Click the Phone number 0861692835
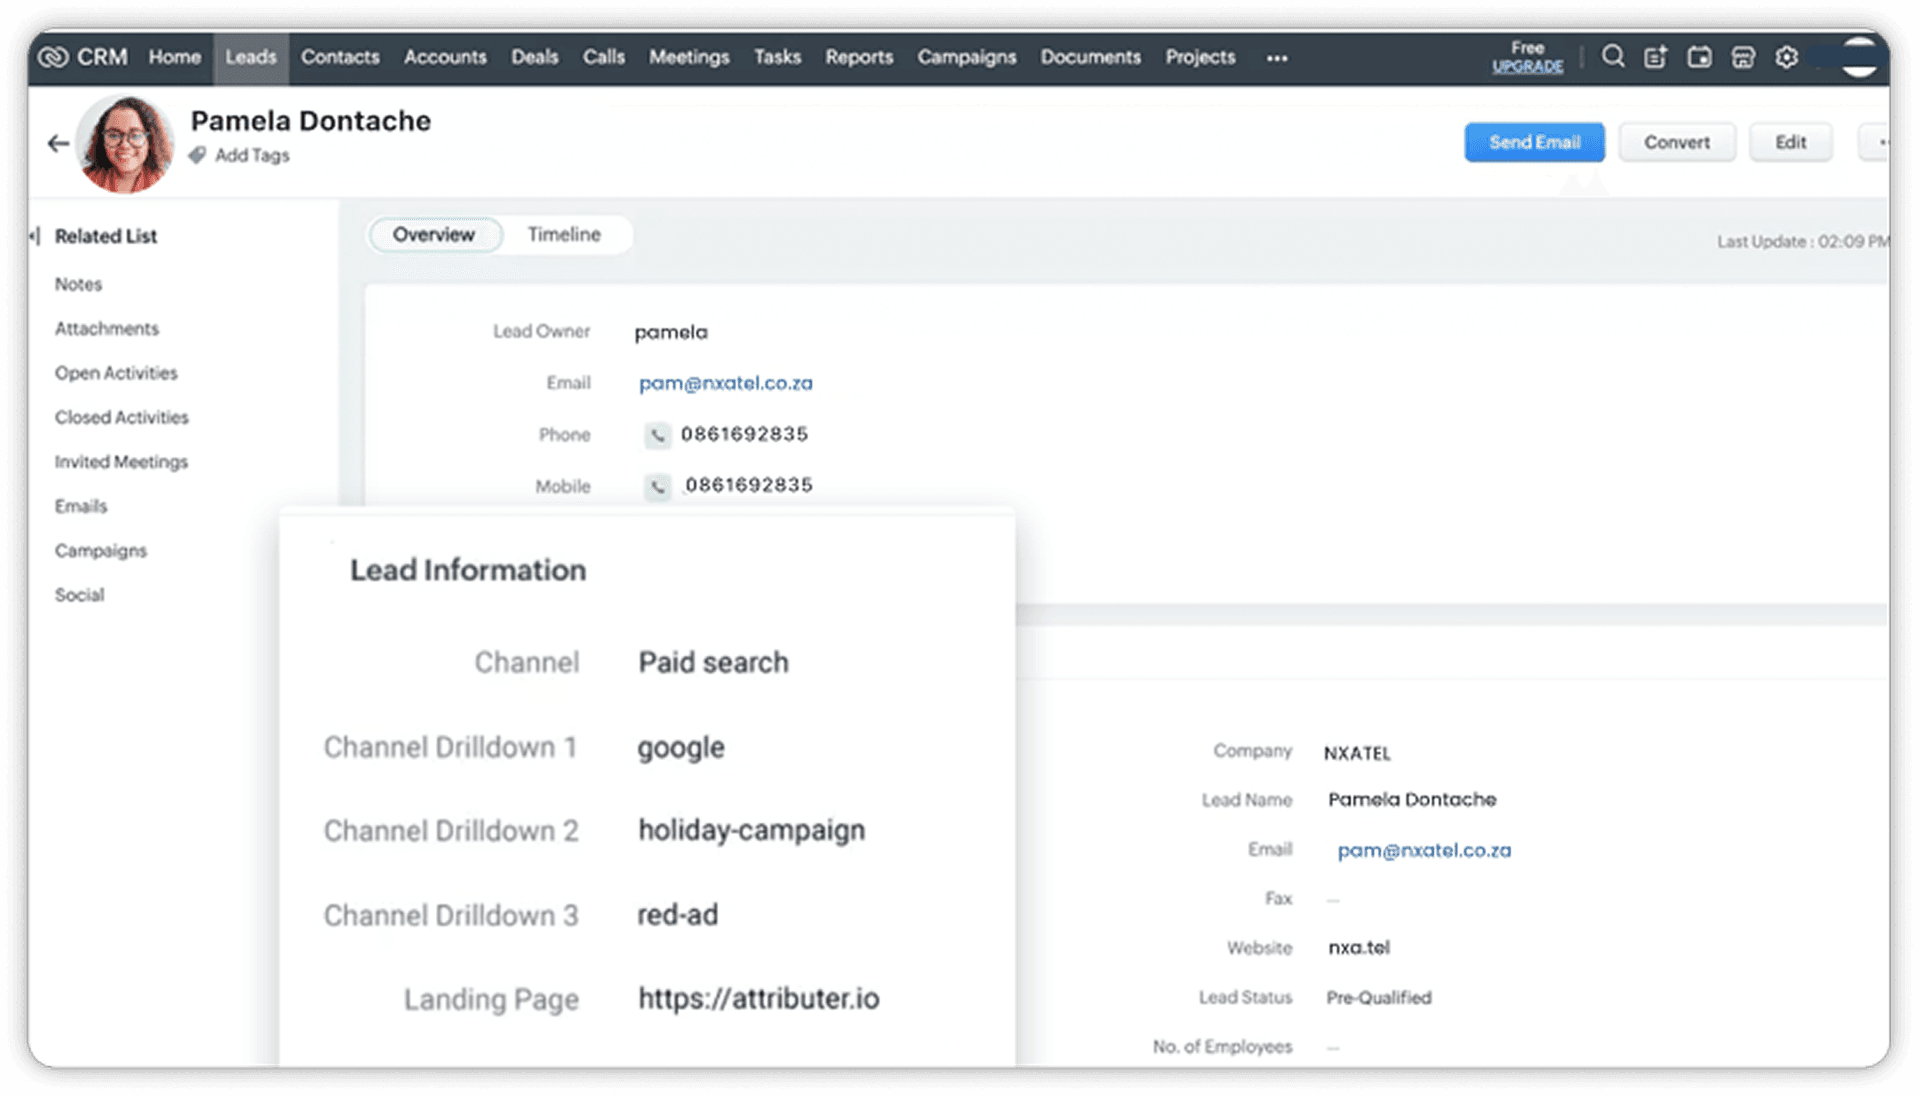The width and height of the screenshot is (1920, 1097). [x=744, y=434]
